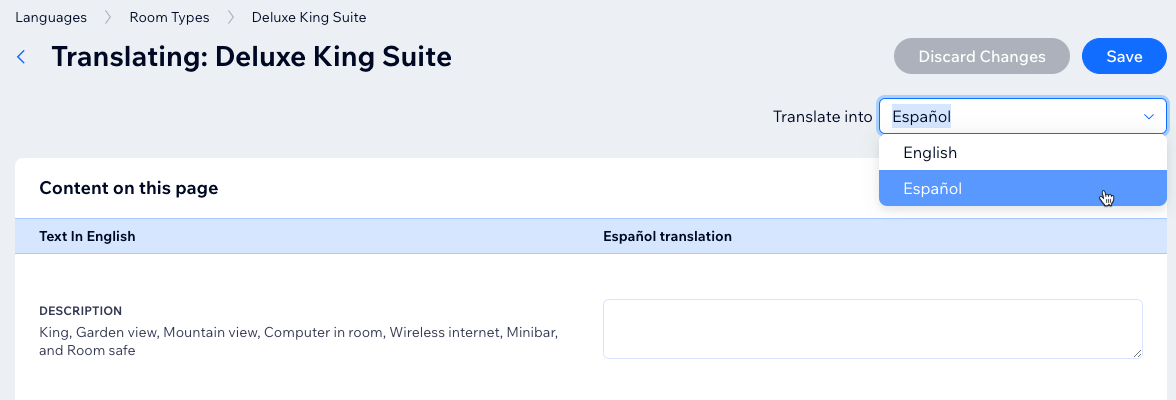Click the Translating: Deluxe King Suite title
This screenshot has height=400, width=1176.
coord(251,57)
